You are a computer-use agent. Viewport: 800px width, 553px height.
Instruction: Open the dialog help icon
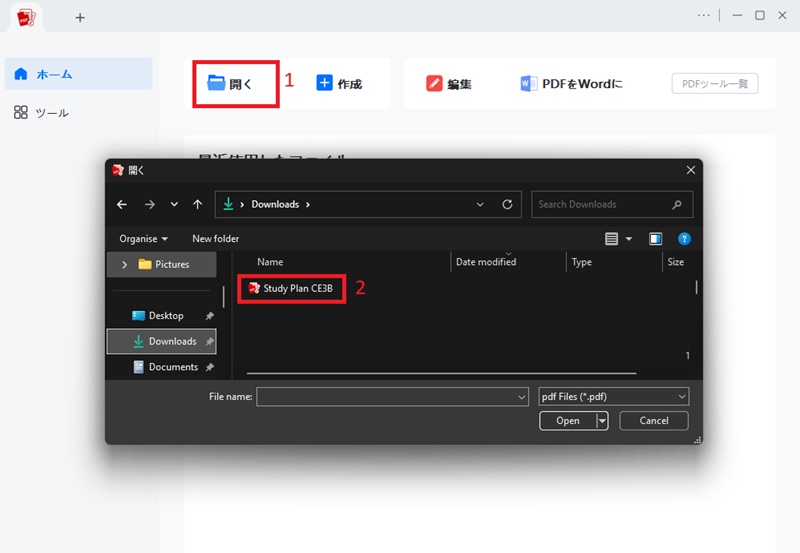pyautogui.click(x=684, y=239)
